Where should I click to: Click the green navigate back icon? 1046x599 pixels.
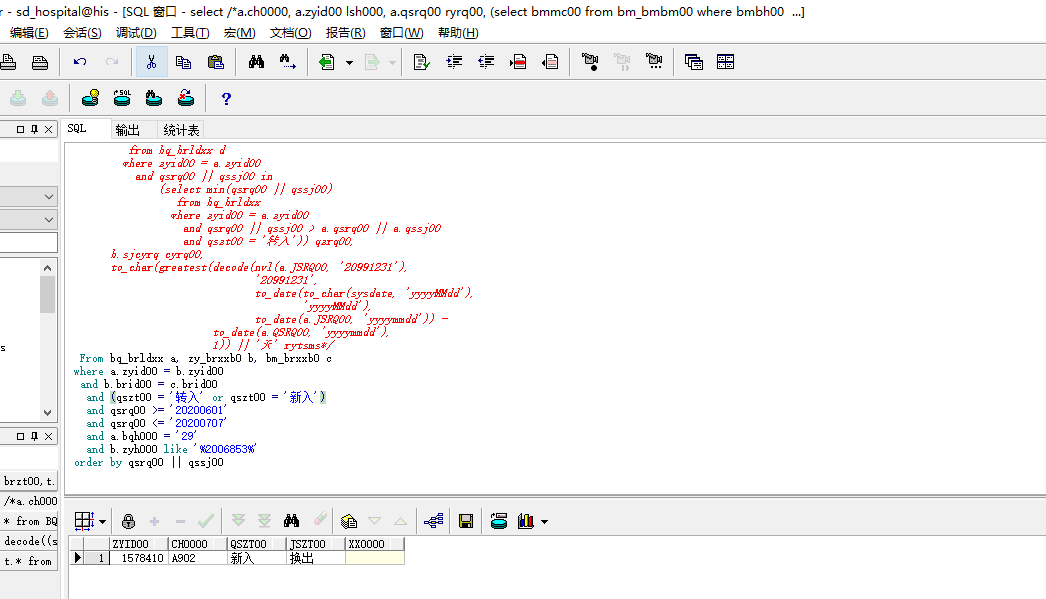[326, 62]
